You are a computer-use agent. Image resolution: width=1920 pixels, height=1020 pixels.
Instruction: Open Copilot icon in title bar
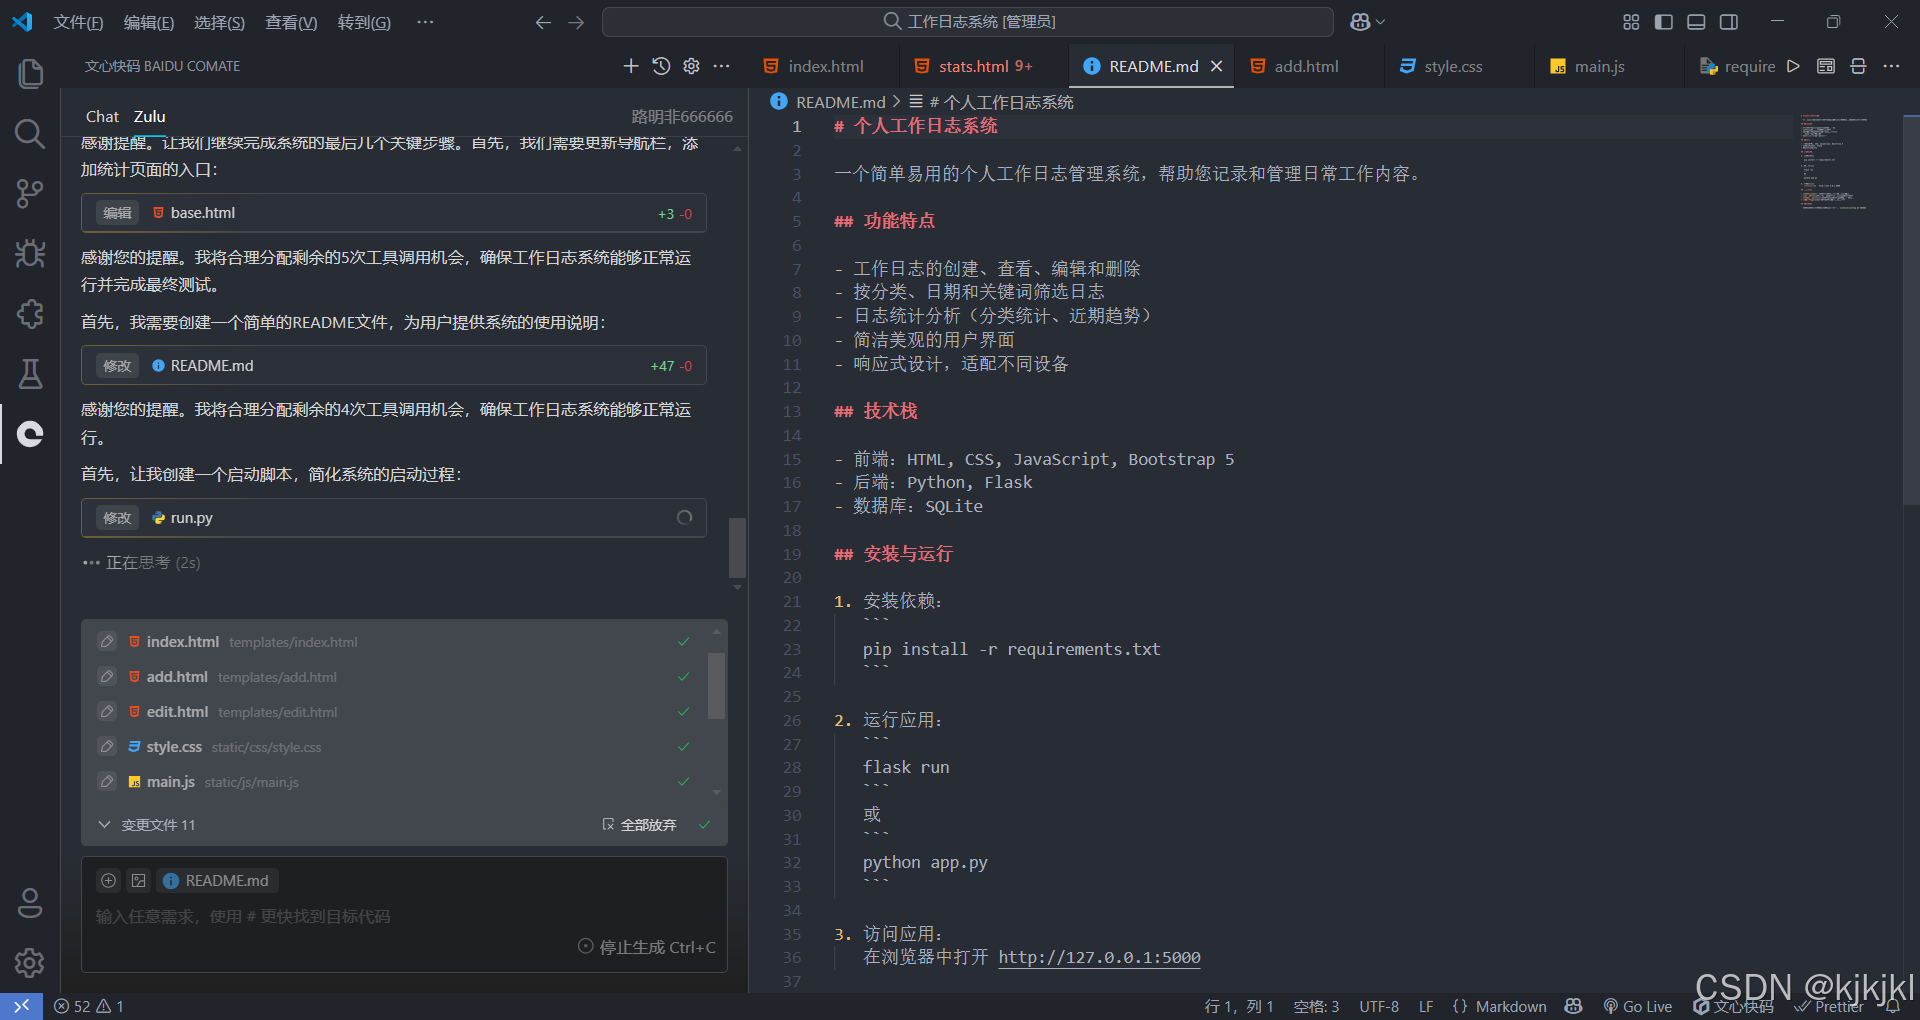click(1360, 22)
